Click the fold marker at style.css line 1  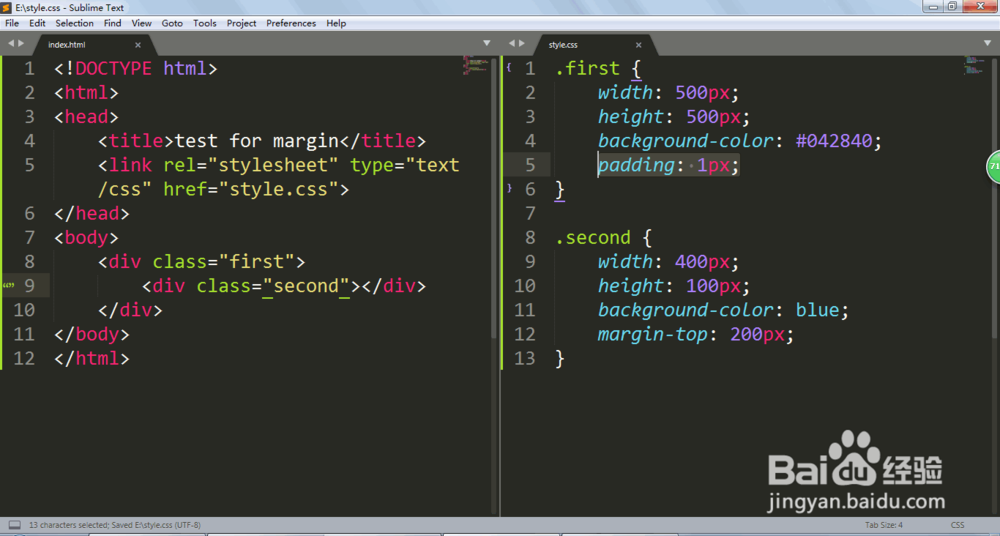click(x=509, y=66)
